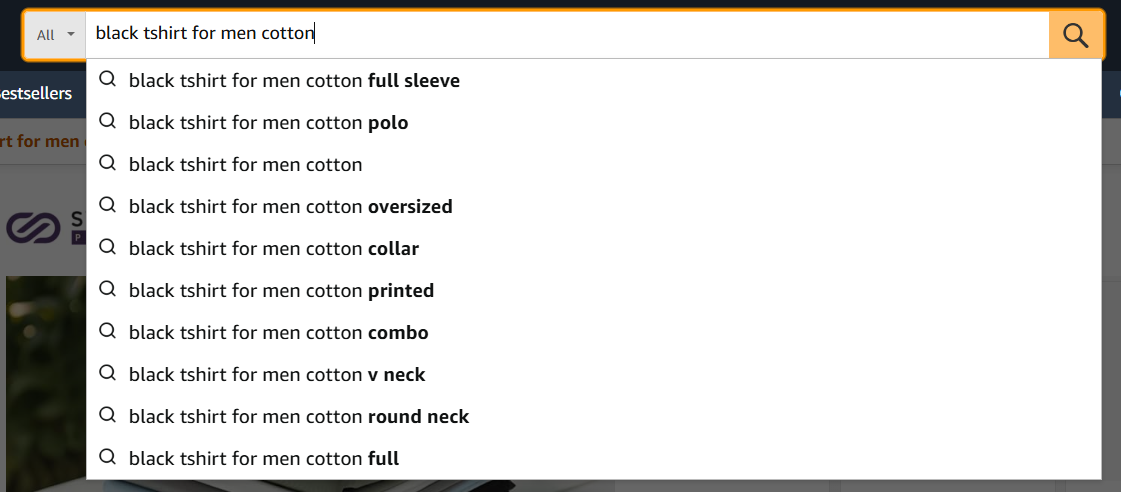This screenshot has height=492, width=1121.
Task: Open the Bestsellers navigation link
Action: pyautogui.click(x=36, y=94)
